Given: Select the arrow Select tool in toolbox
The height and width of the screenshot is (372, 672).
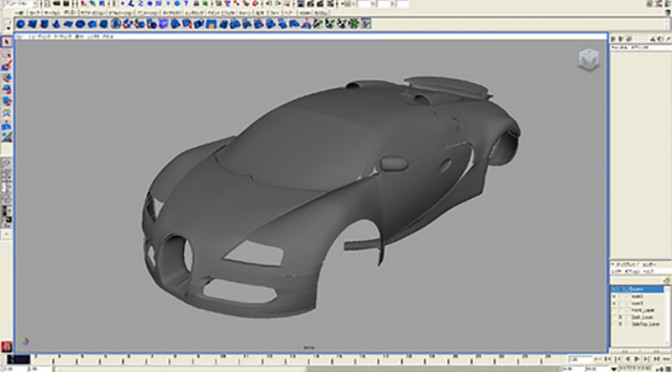Looking at the screenshot, I should (6, 42).
